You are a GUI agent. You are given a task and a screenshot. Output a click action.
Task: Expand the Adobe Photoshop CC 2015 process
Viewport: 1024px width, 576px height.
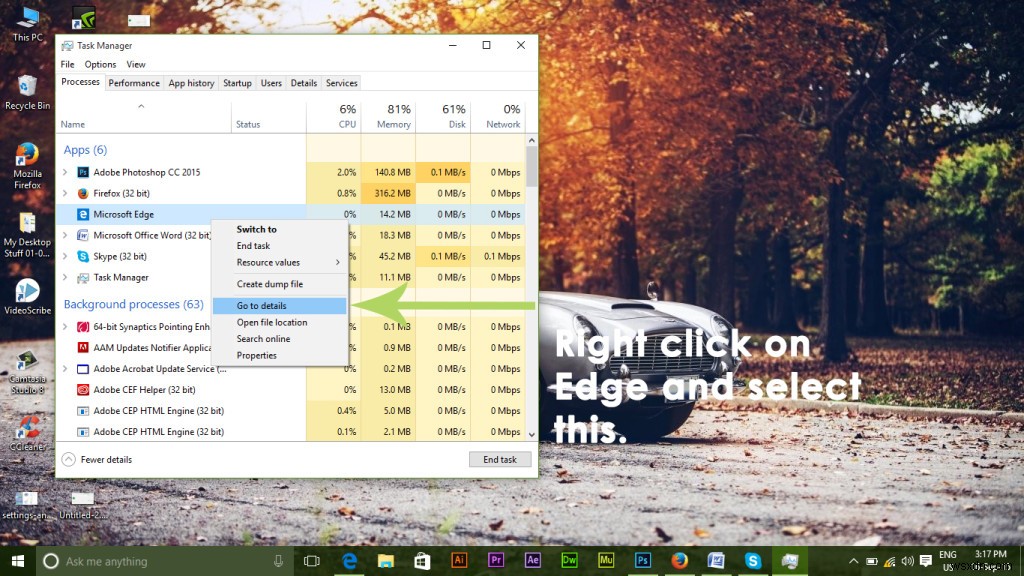click(x=66, y=171)
